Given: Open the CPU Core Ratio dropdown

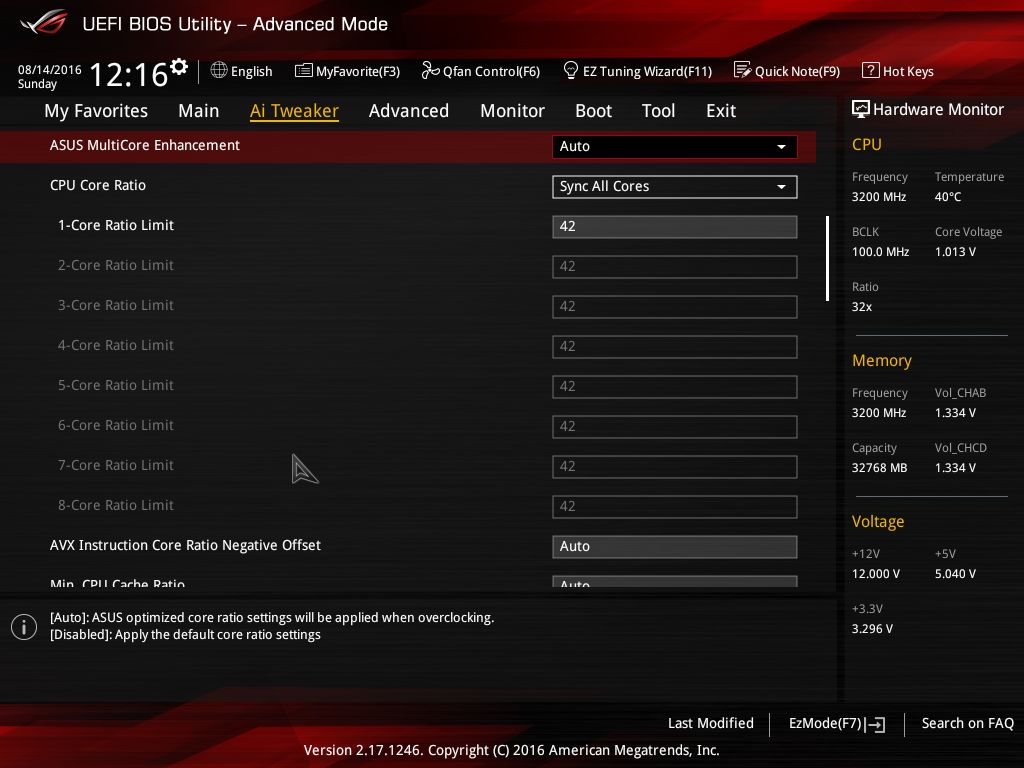Looking at the screenshot, I should 674,187.
